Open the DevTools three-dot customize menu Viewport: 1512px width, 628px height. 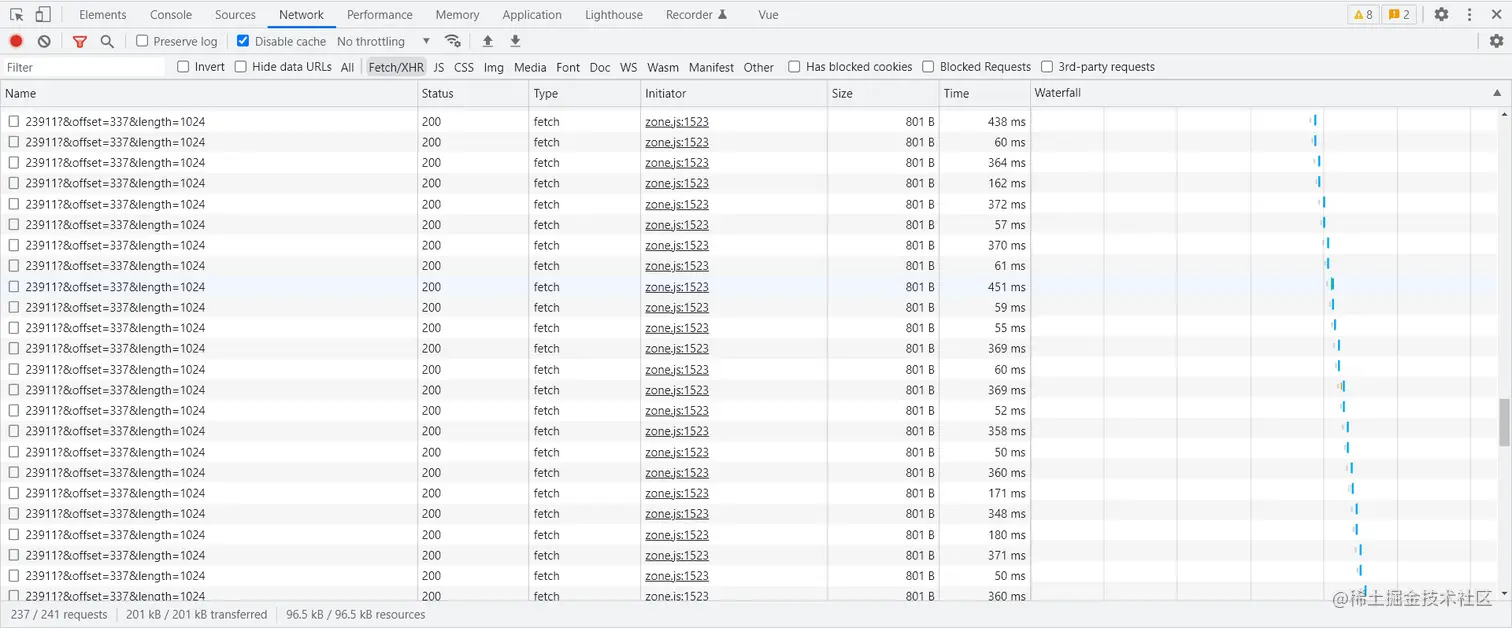pos(1469,15)
